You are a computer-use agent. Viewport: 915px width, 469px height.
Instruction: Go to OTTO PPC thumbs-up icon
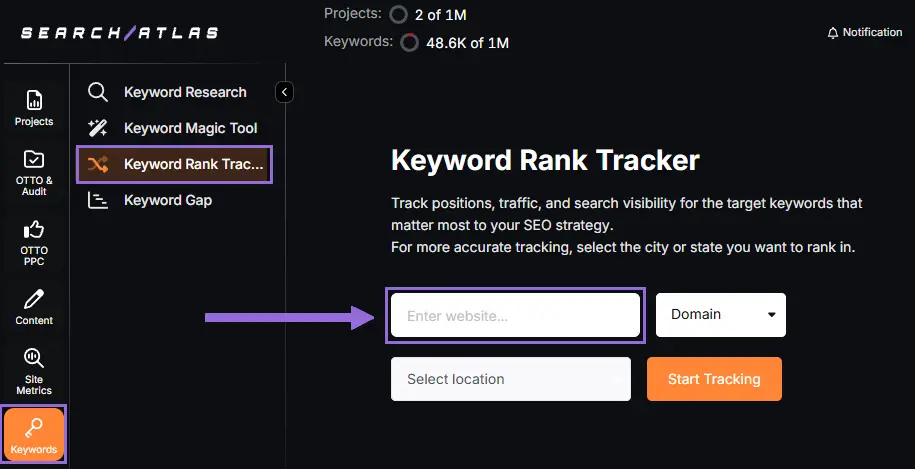click(34, 230)
